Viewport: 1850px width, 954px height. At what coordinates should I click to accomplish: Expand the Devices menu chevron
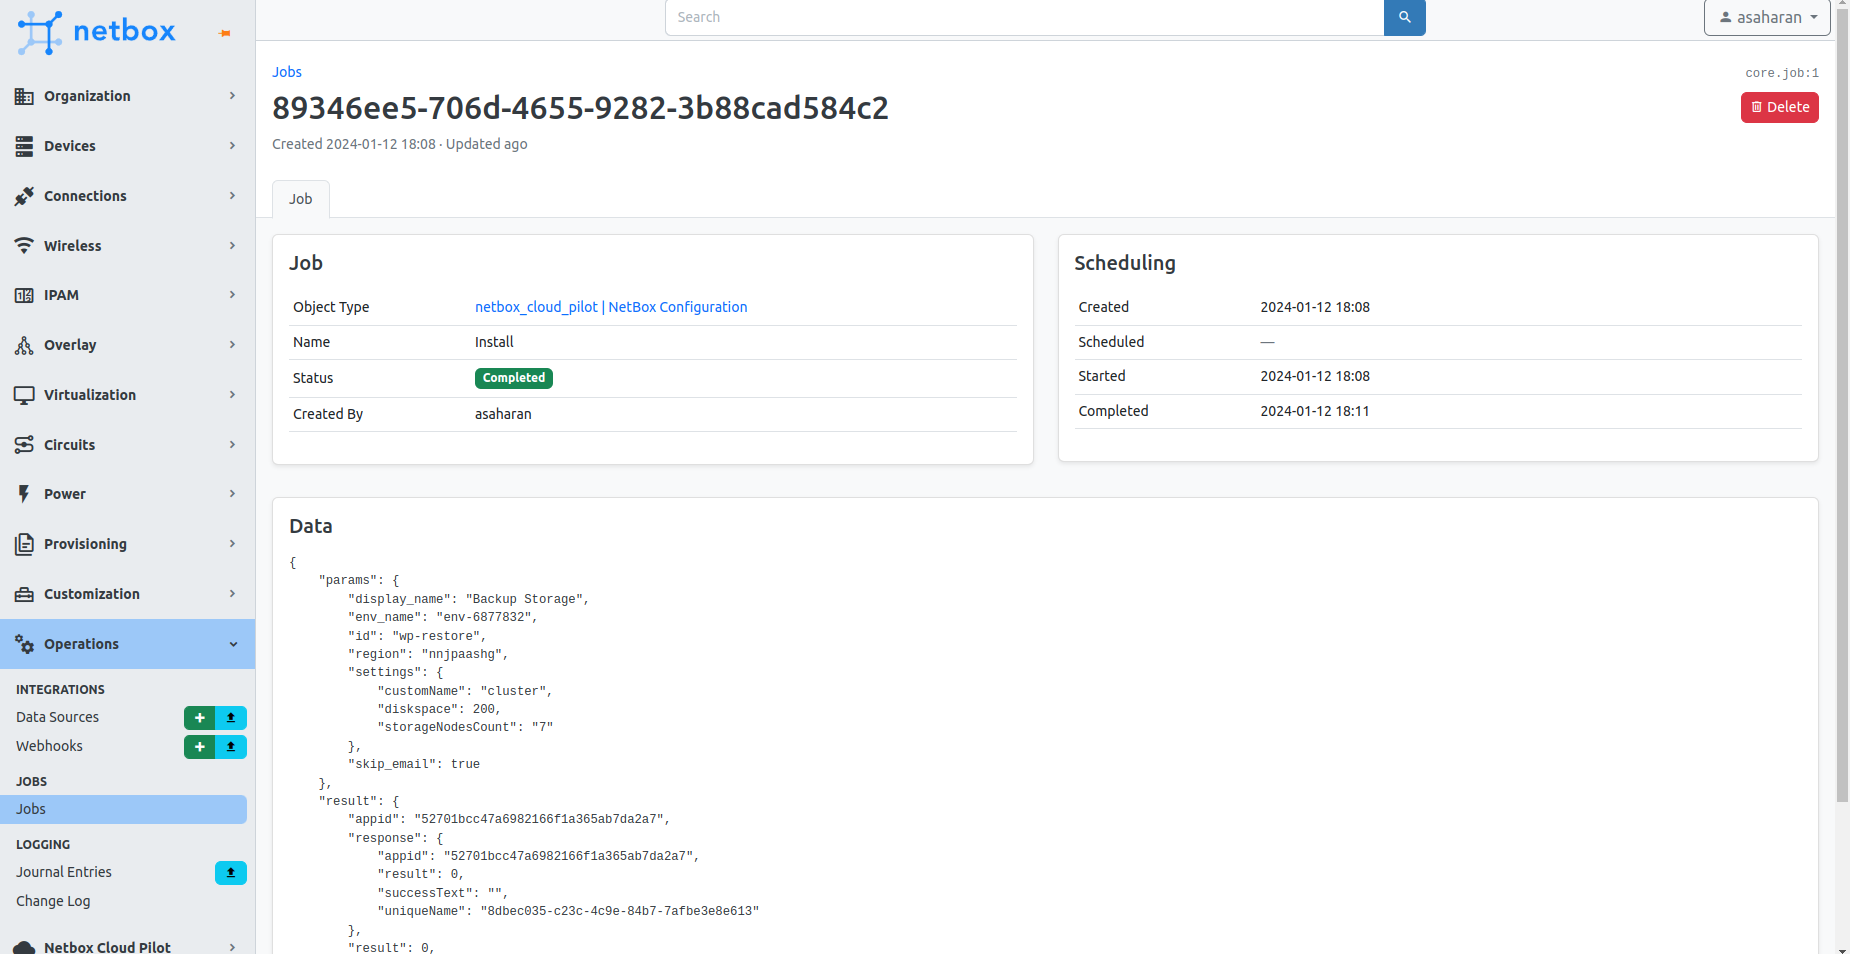[232, 146]
